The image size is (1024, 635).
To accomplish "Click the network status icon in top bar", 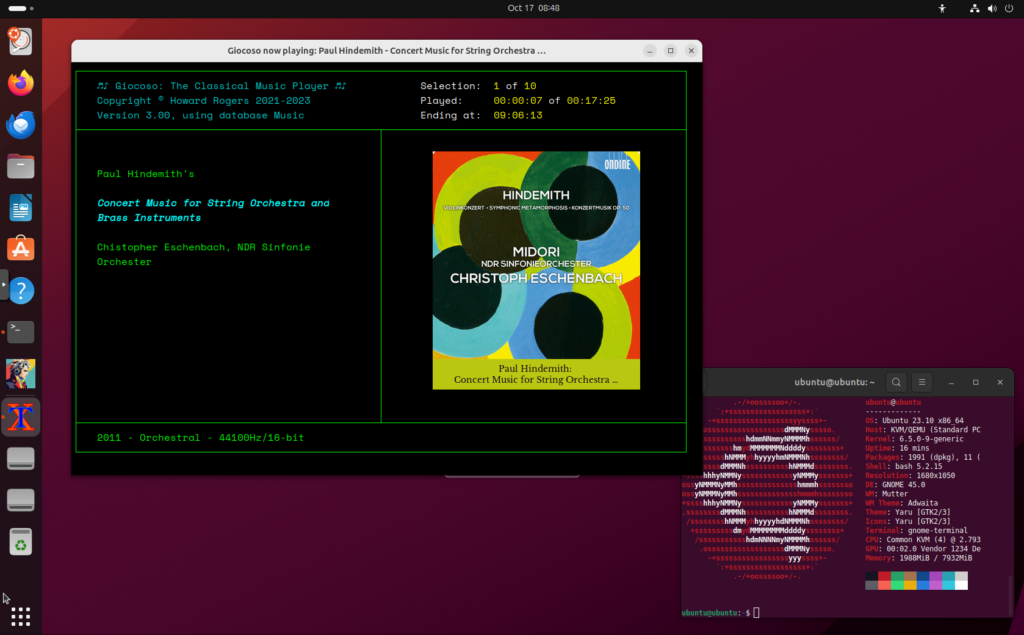I will point(974,8).
